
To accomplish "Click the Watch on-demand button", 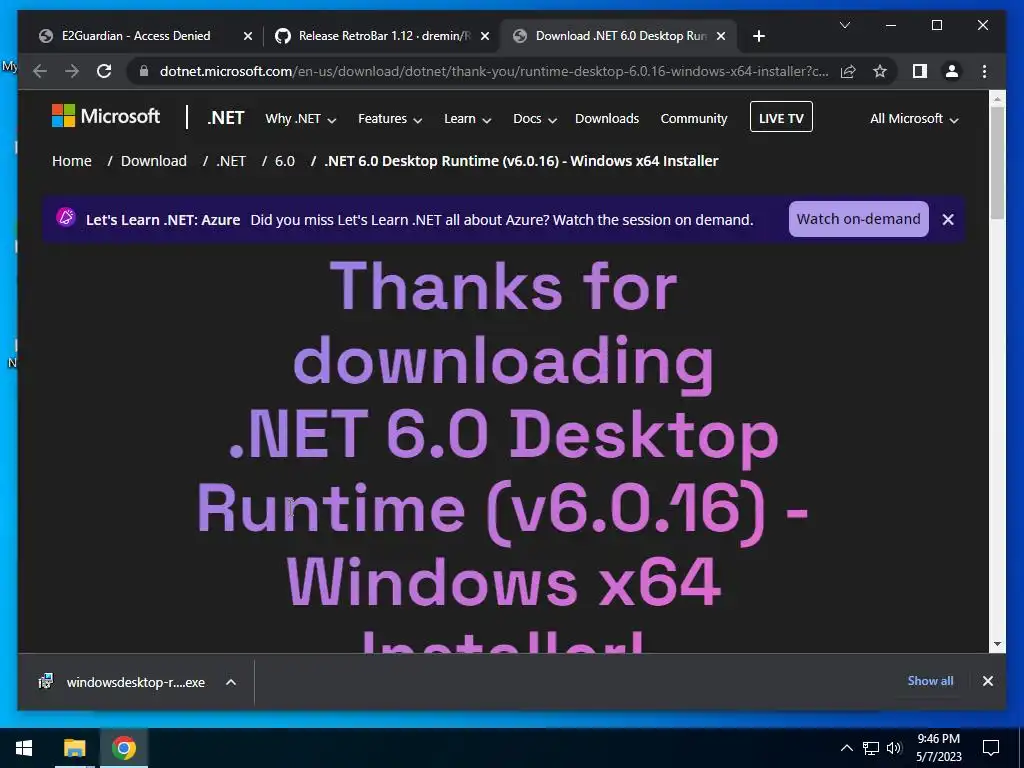I will tap(858, 219).
